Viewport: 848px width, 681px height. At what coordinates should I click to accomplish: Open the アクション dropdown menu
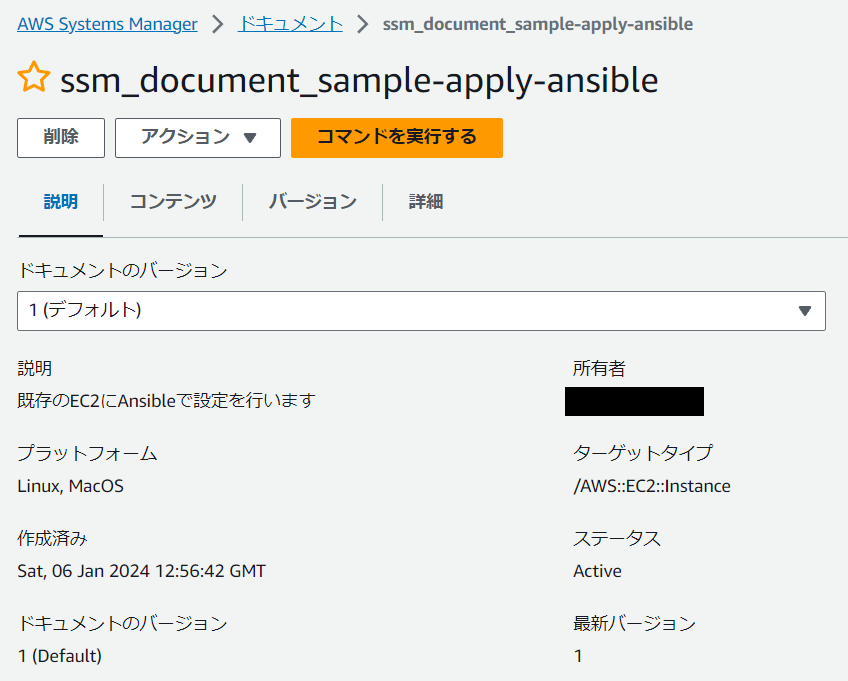pyautogui.click(x=198, y=138)
